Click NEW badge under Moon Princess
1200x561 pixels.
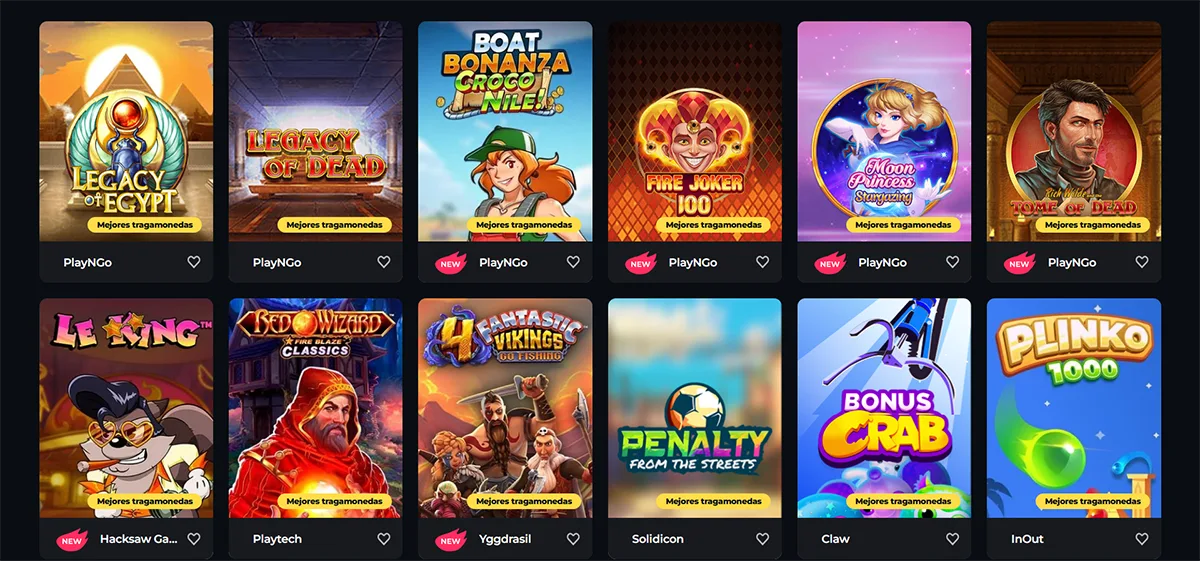(830, 263)
